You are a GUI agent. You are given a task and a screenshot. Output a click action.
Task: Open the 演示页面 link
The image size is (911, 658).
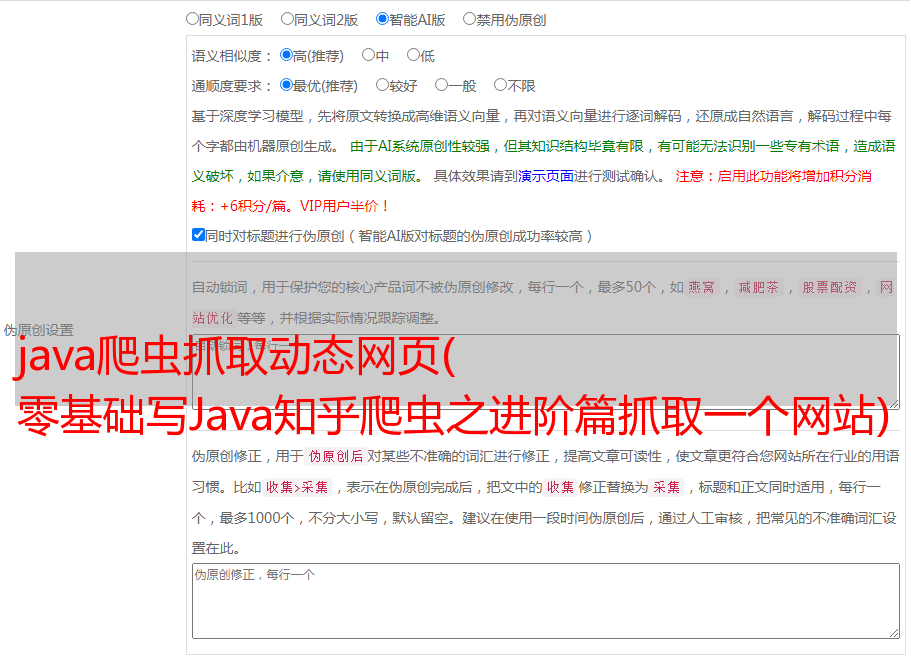point(546,176)
